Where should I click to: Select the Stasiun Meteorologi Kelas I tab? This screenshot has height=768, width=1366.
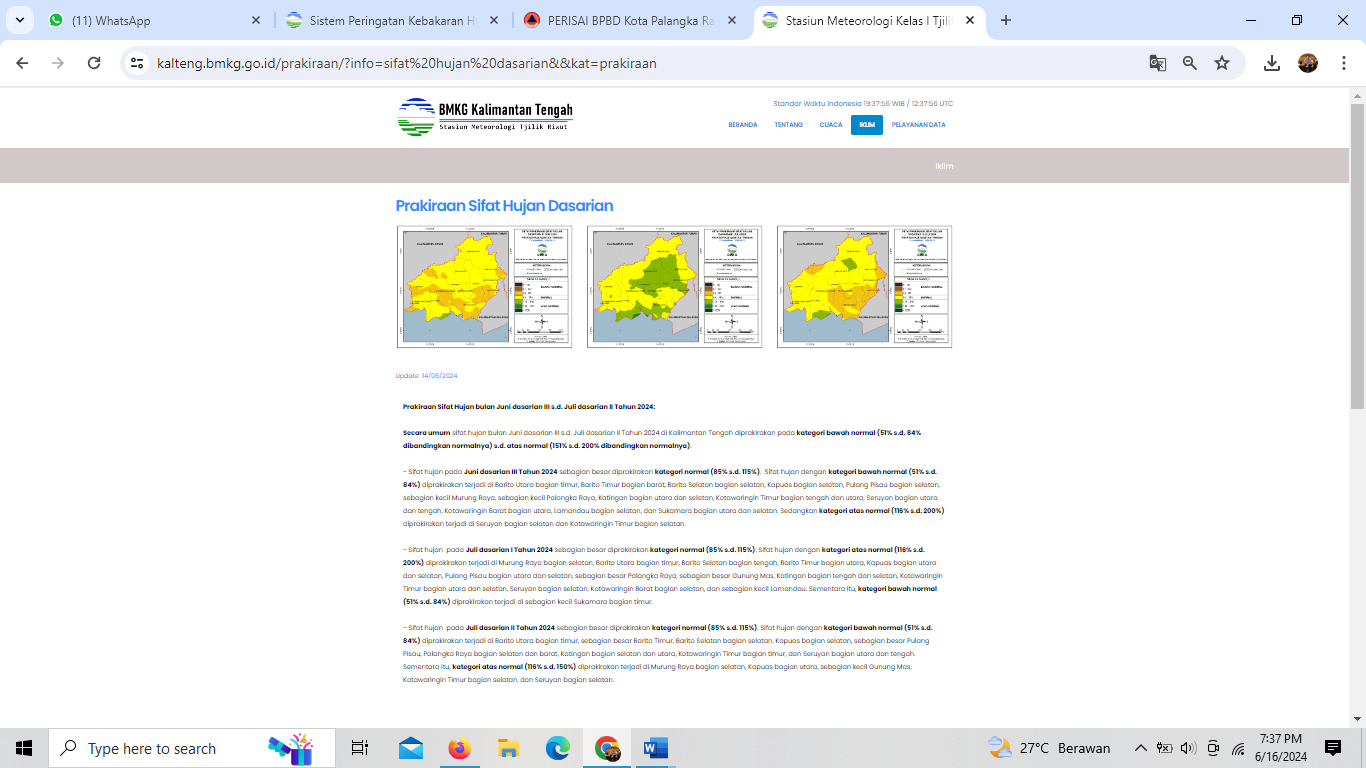tap(868, 20)
